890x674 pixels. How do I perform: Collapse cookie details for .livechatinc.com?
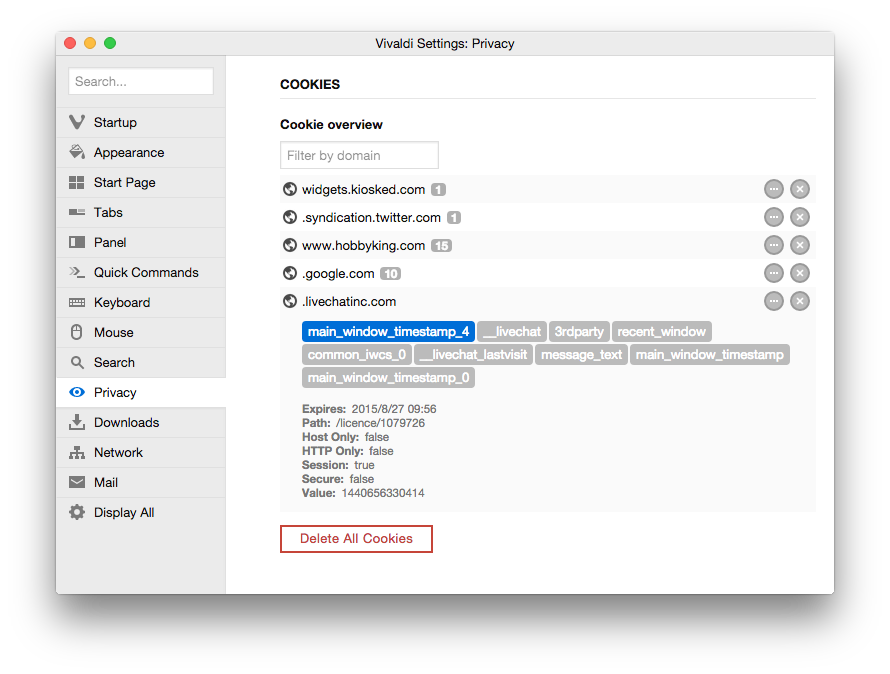pyautogui.click(x=774, y=301)
